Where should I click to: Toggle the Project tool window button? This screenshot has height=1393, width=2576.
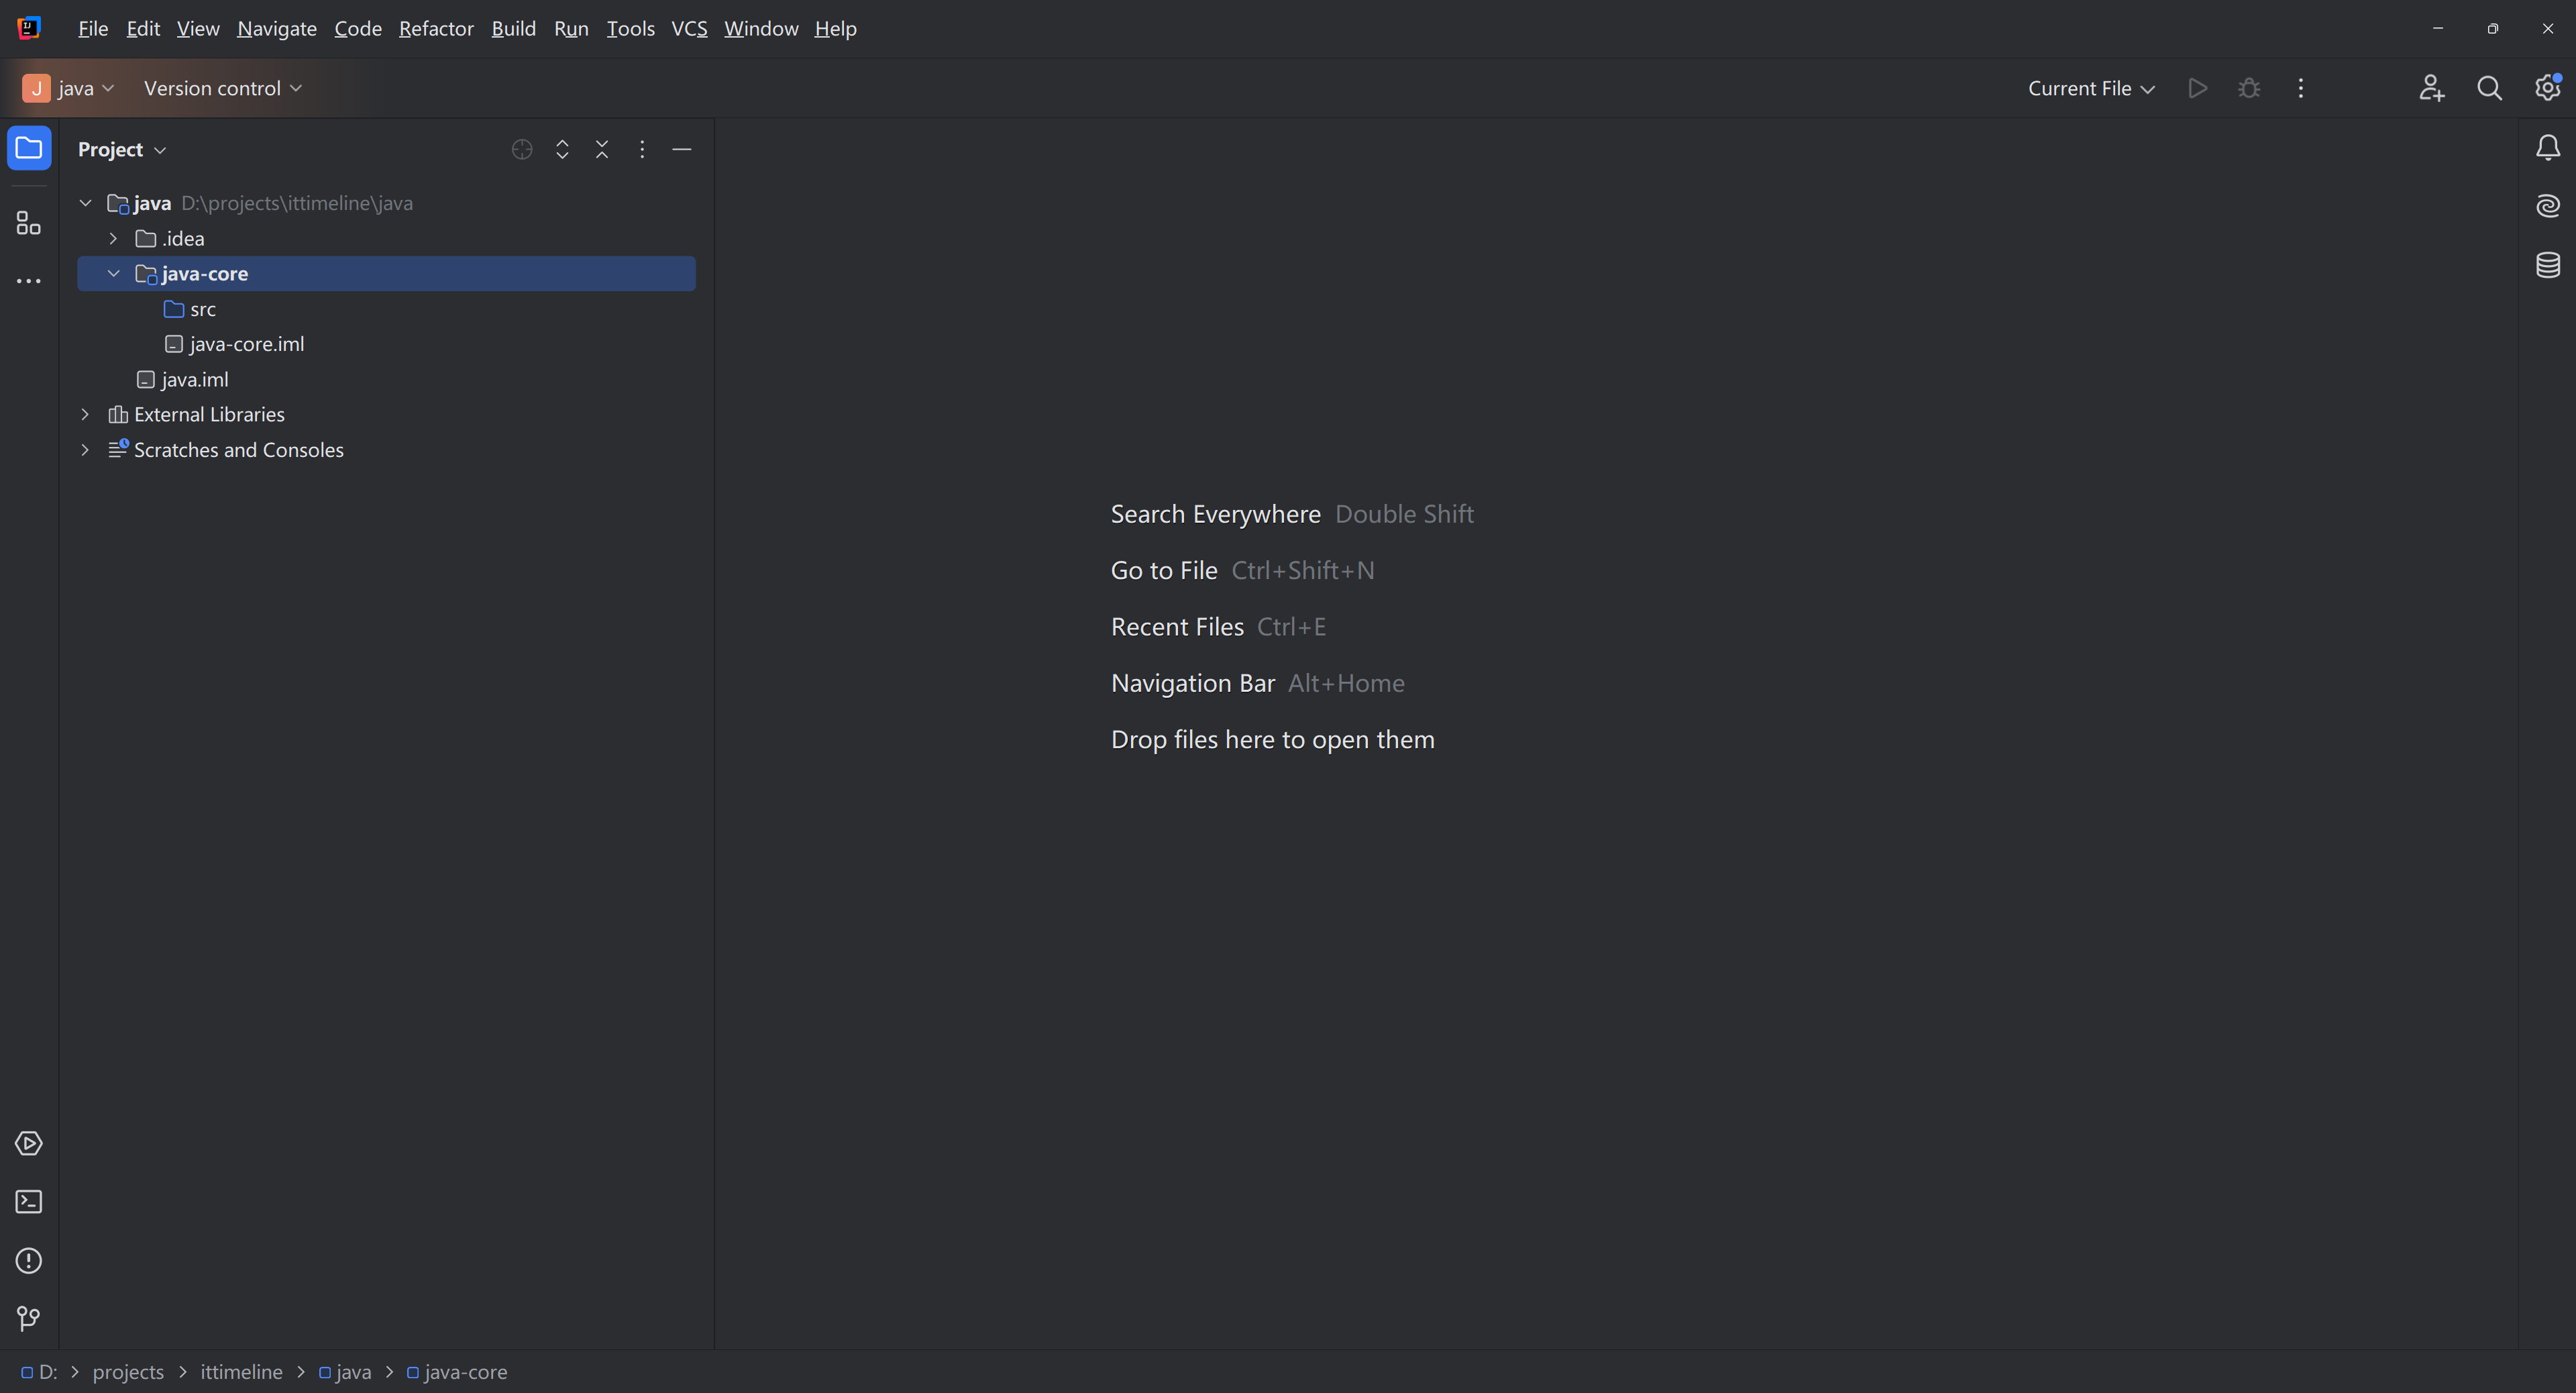click(29, 148)
